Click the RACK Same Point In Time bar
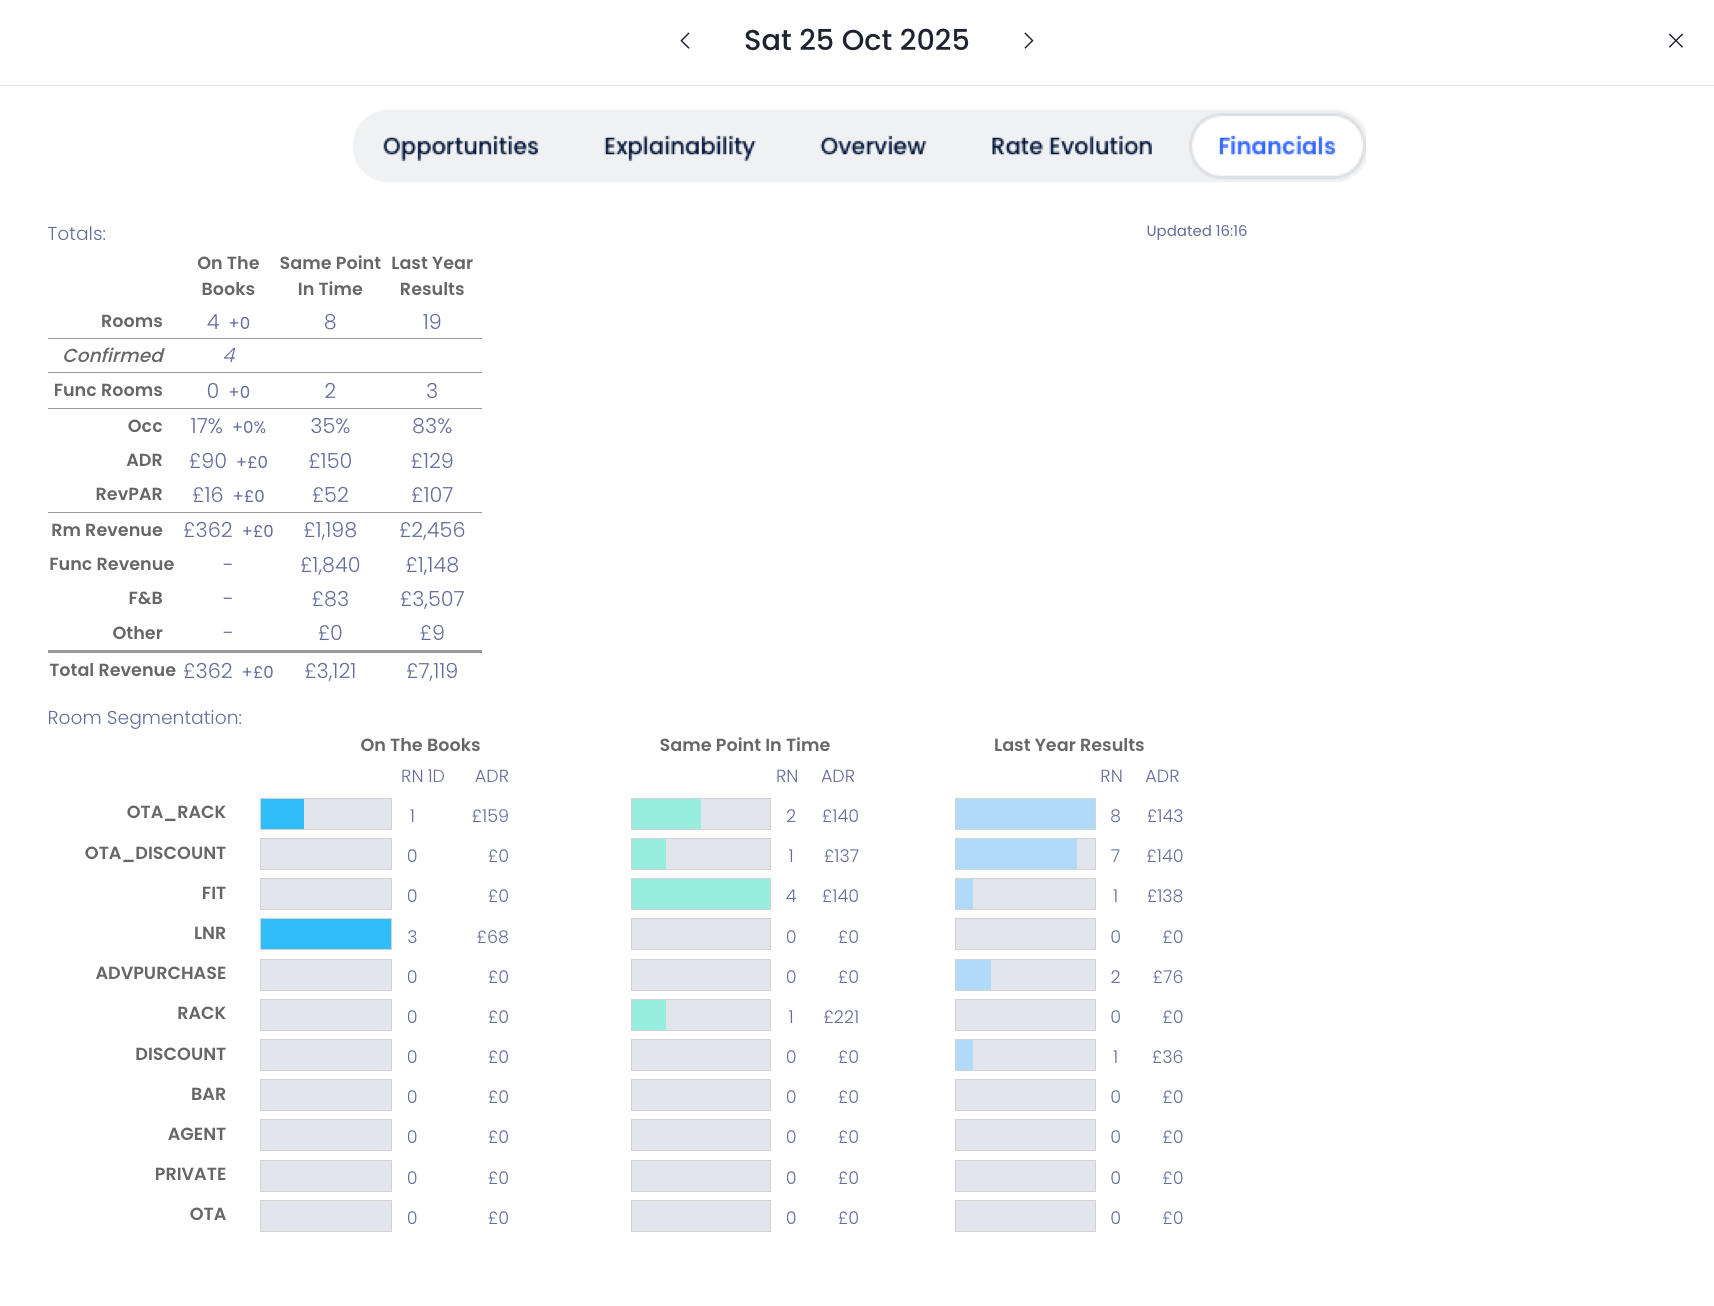Viewport: 1714px width, 1306px height. [700, 1015]
